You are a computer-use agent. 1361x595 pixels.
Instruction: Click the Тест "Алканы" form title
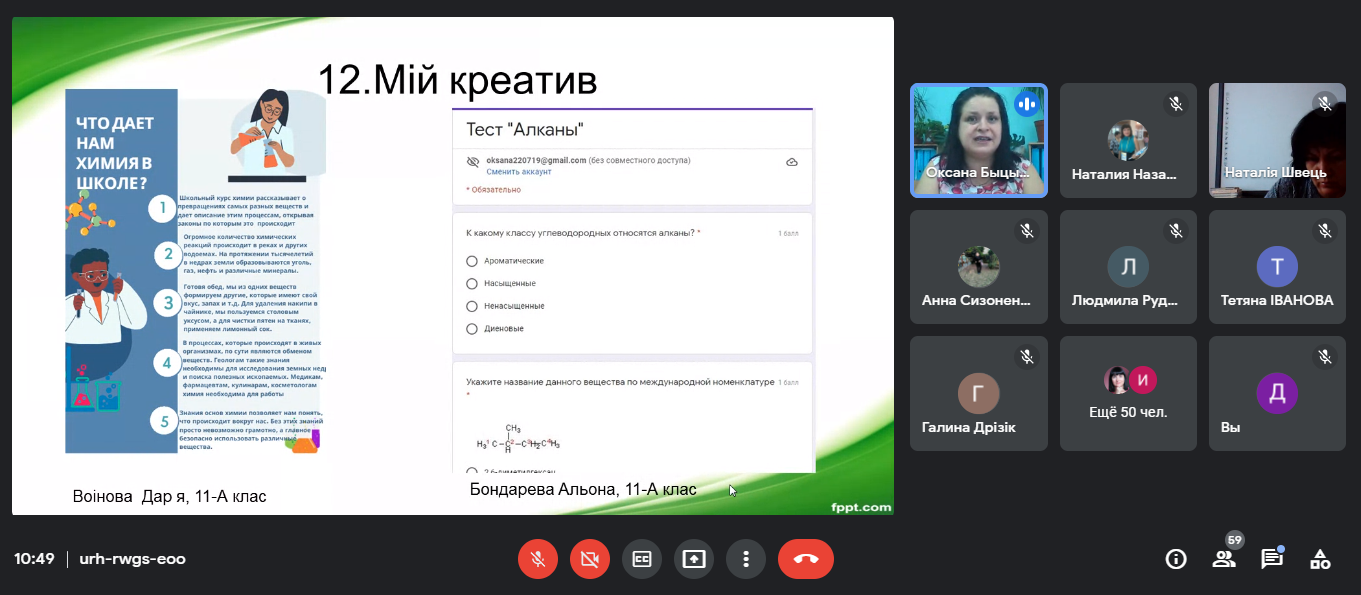click(525, 129)
